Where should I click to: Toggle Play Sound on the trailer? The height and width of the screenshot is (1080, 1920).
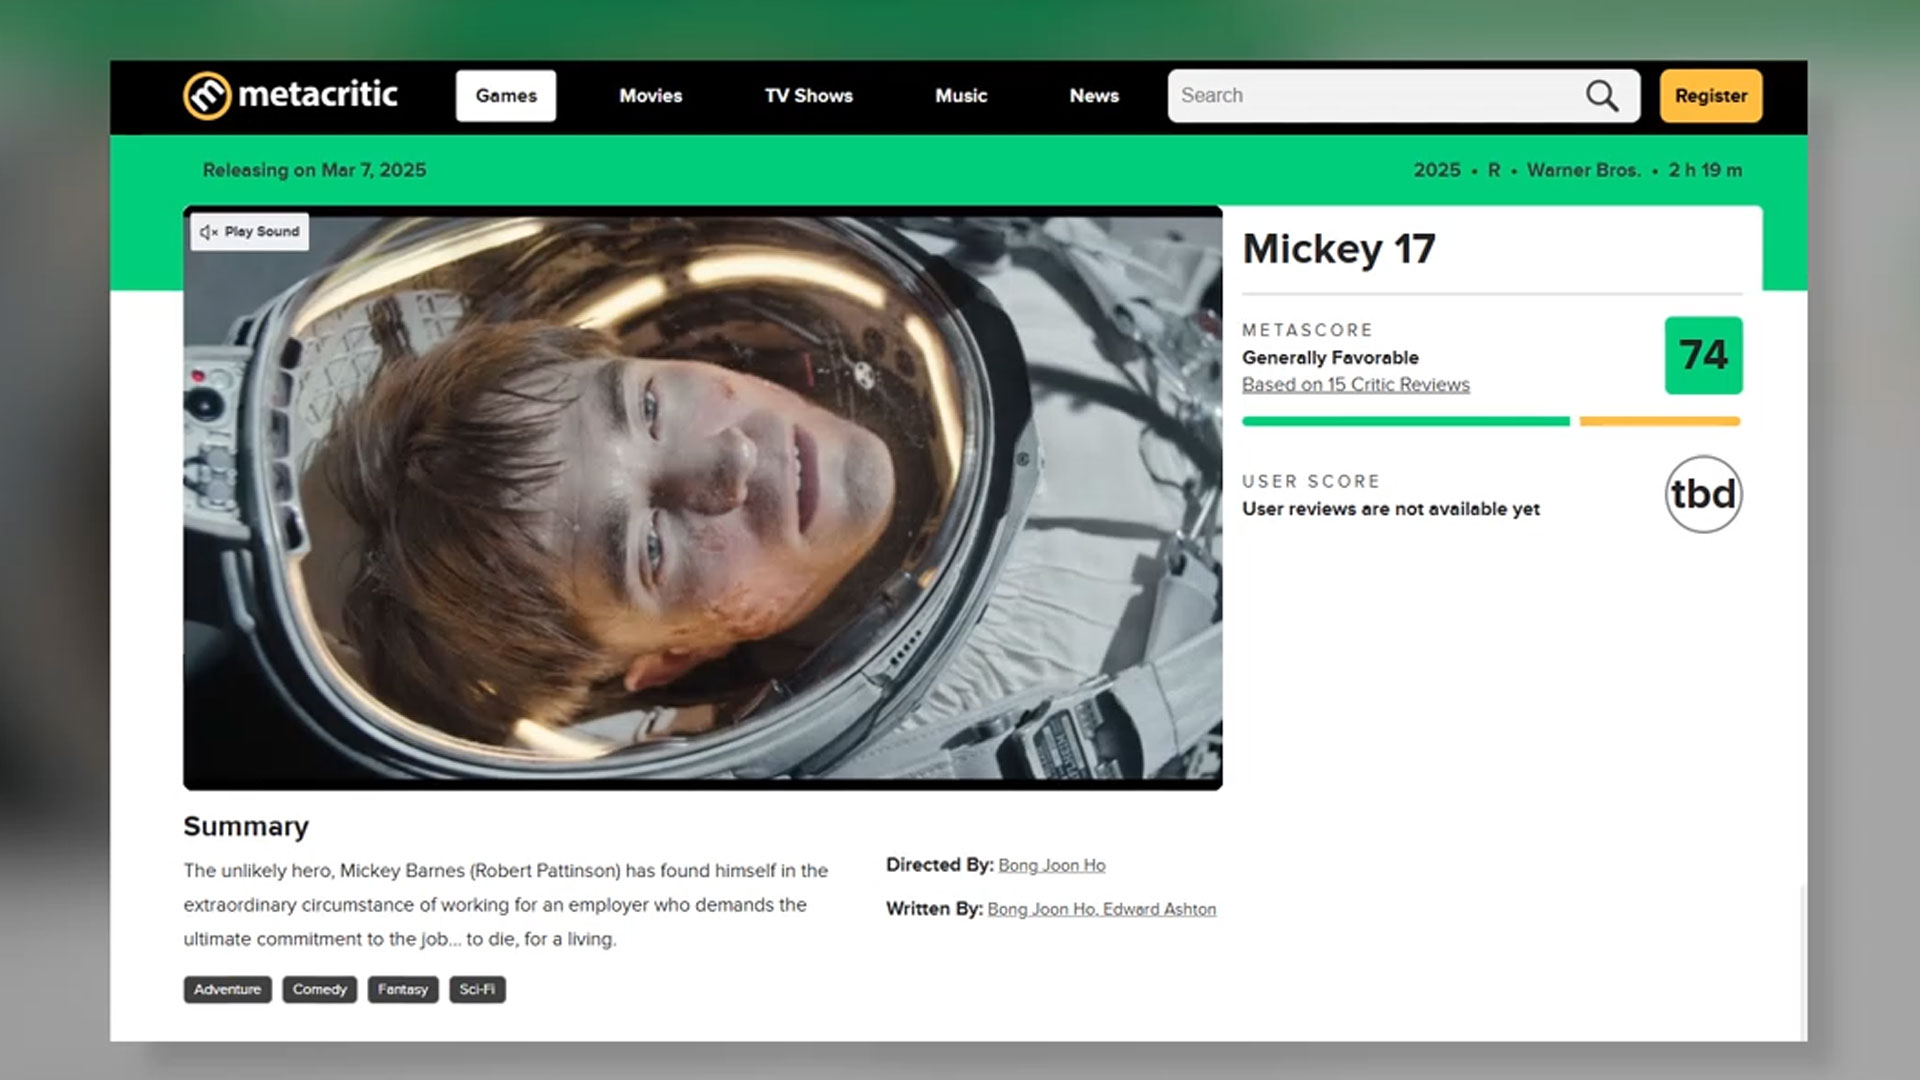[x=250, y=232]
